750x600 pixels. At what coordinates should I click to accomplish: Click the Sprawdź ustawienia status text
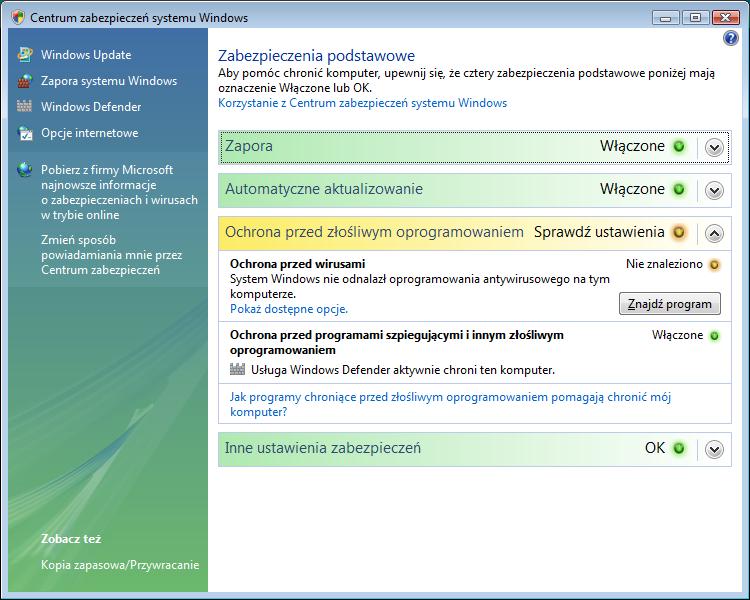pos(599,232)
